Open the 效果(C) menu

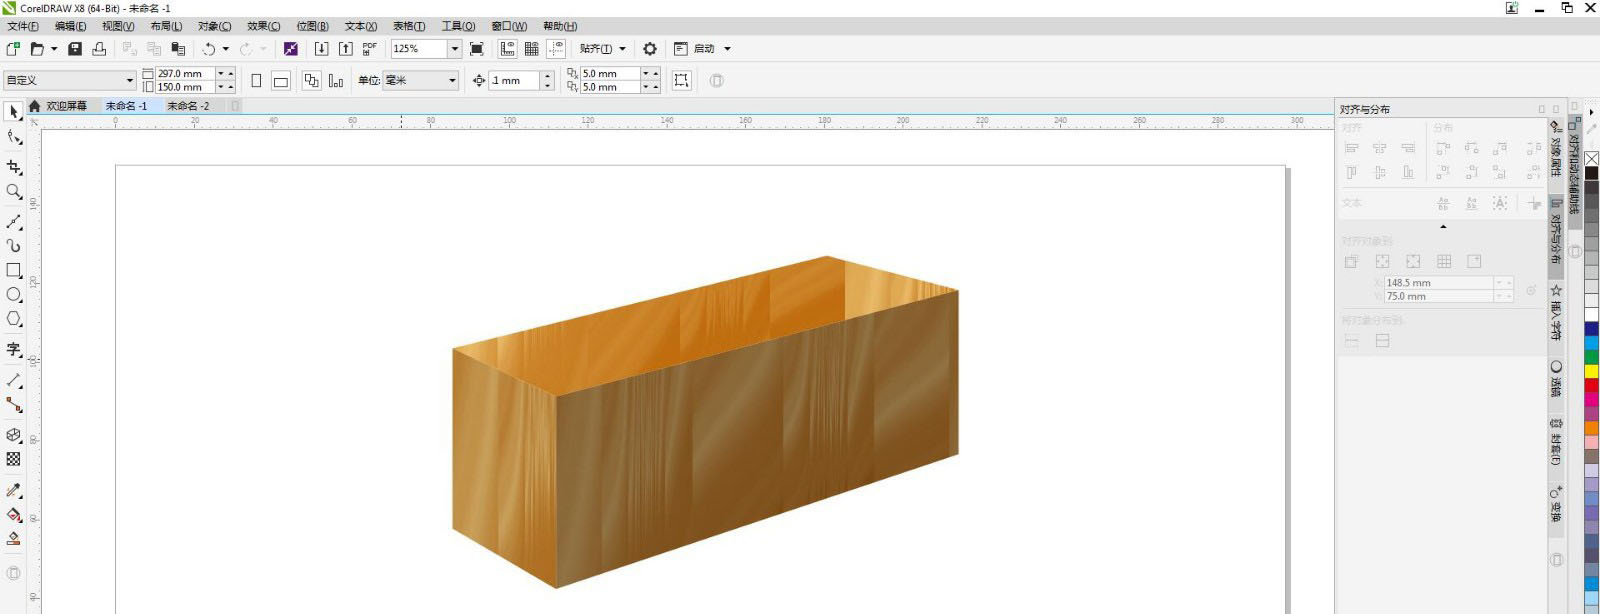[x=263, y=26]
